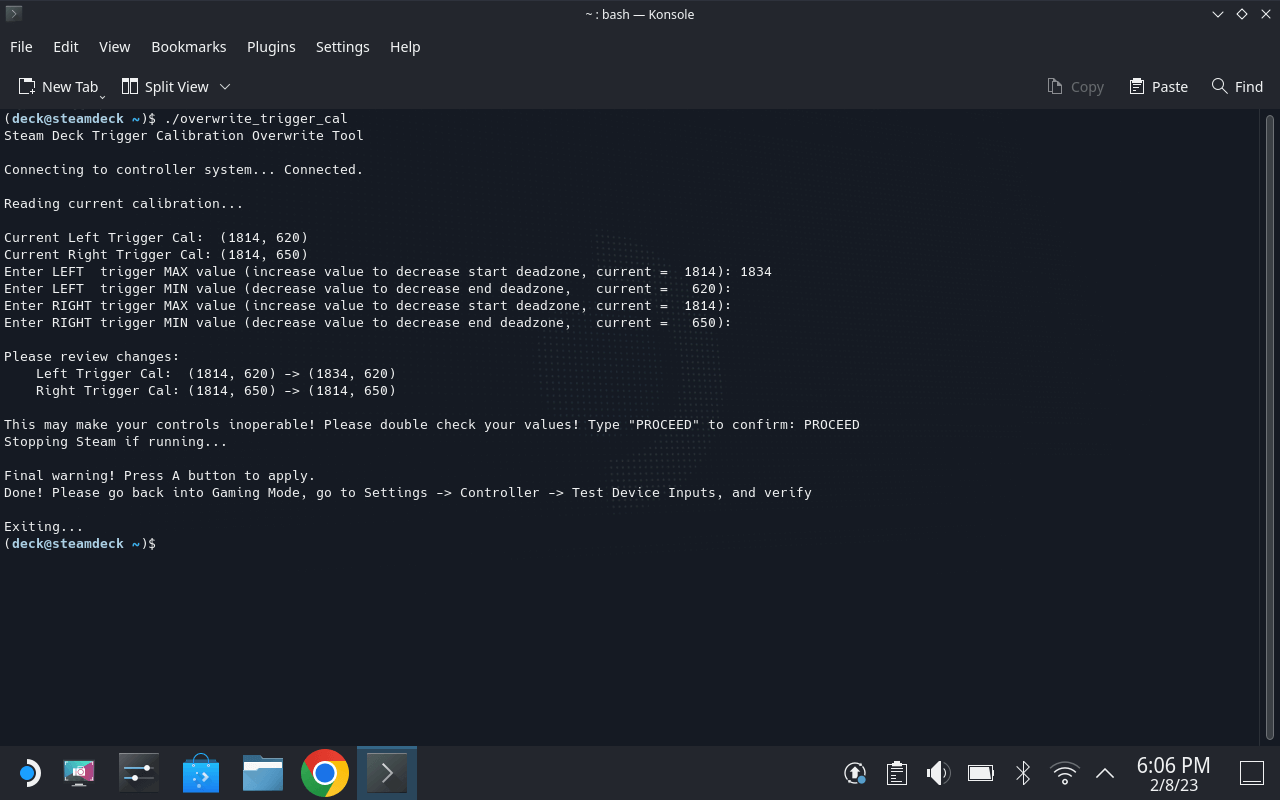Click the Copy toolbar button
Viewport: 1280px width, 800px height.
point(1076,87)
